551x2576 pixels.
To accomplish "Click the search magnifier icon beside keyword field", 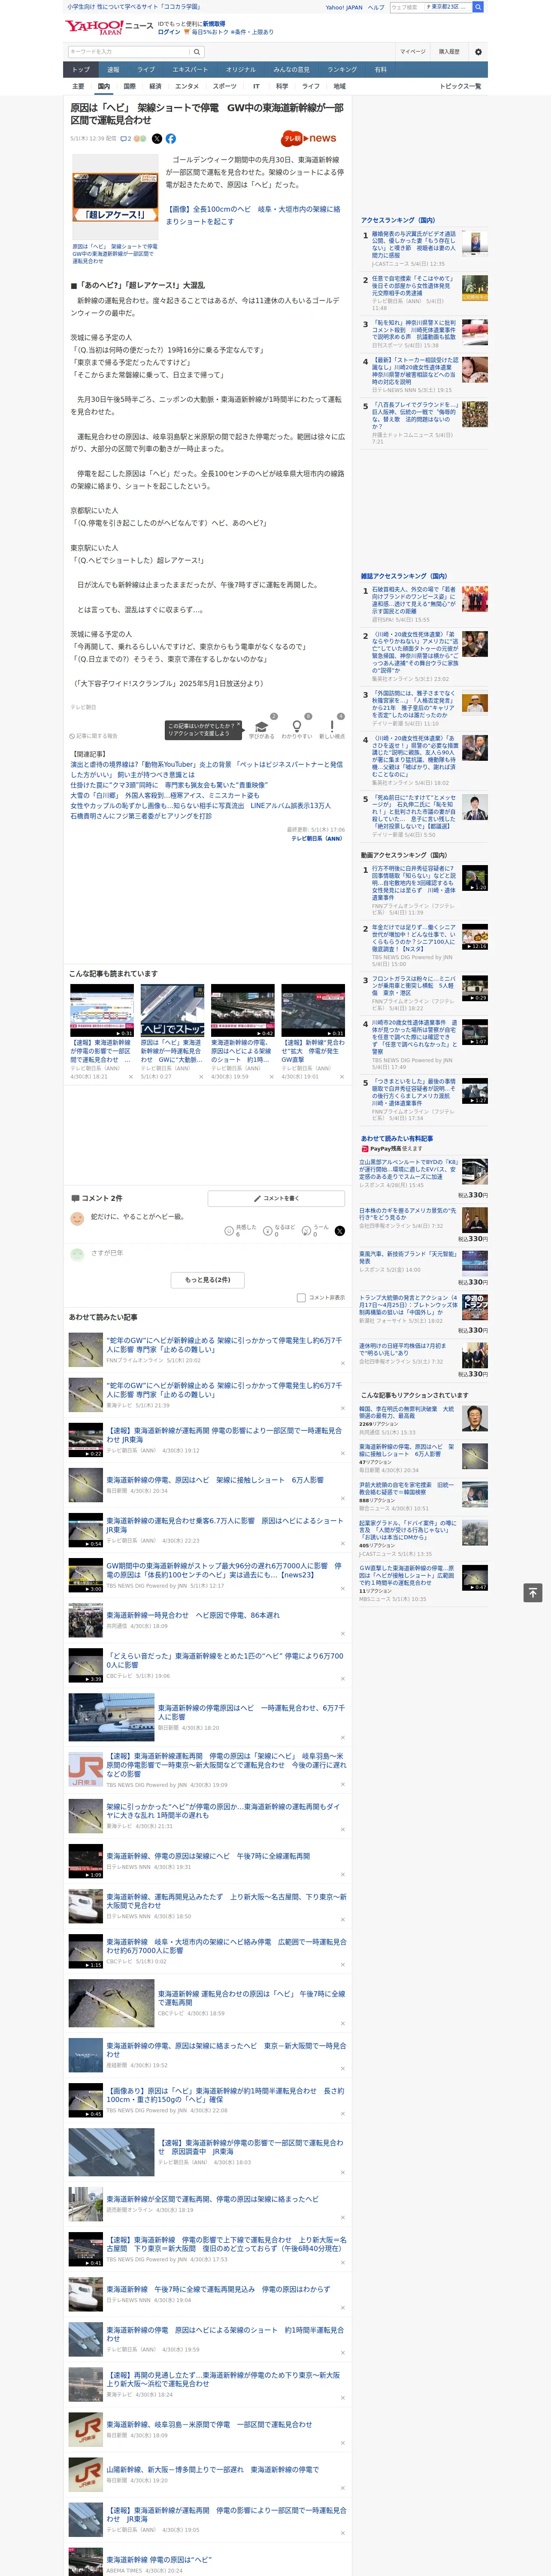I will coord(197,52).
